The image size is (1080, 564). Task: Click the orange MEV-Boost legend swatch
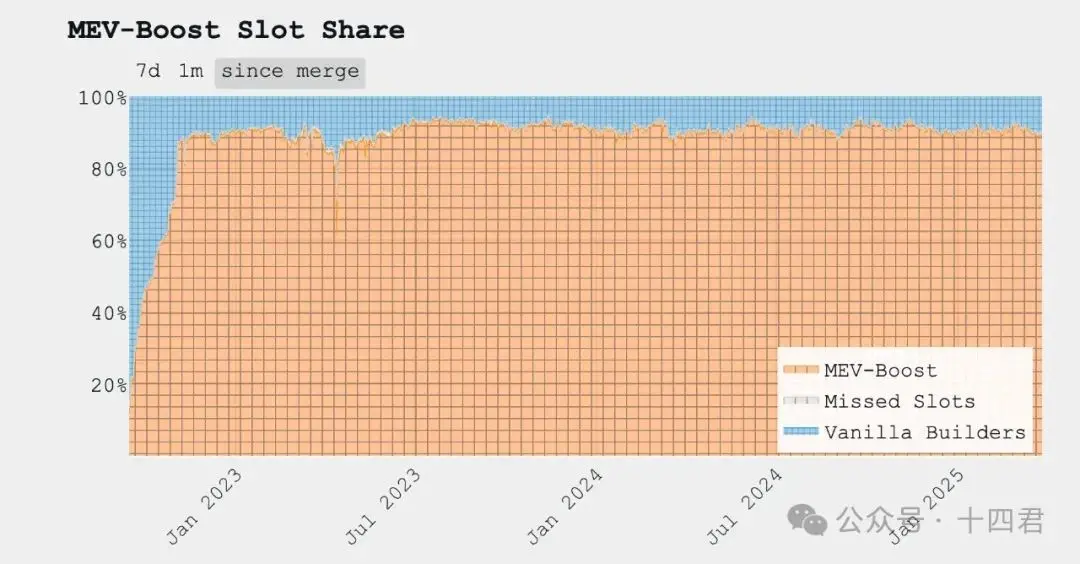[800, 370]
